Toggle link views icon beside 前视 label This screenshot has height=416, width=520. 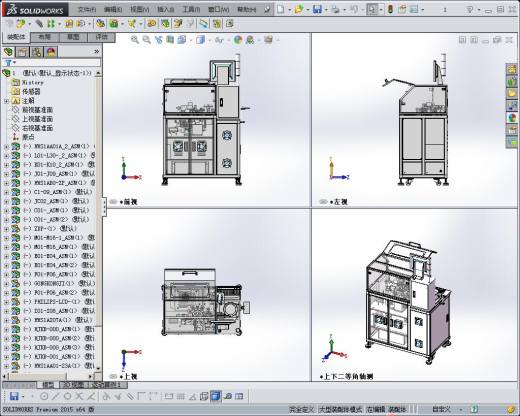tap(113, 202)
